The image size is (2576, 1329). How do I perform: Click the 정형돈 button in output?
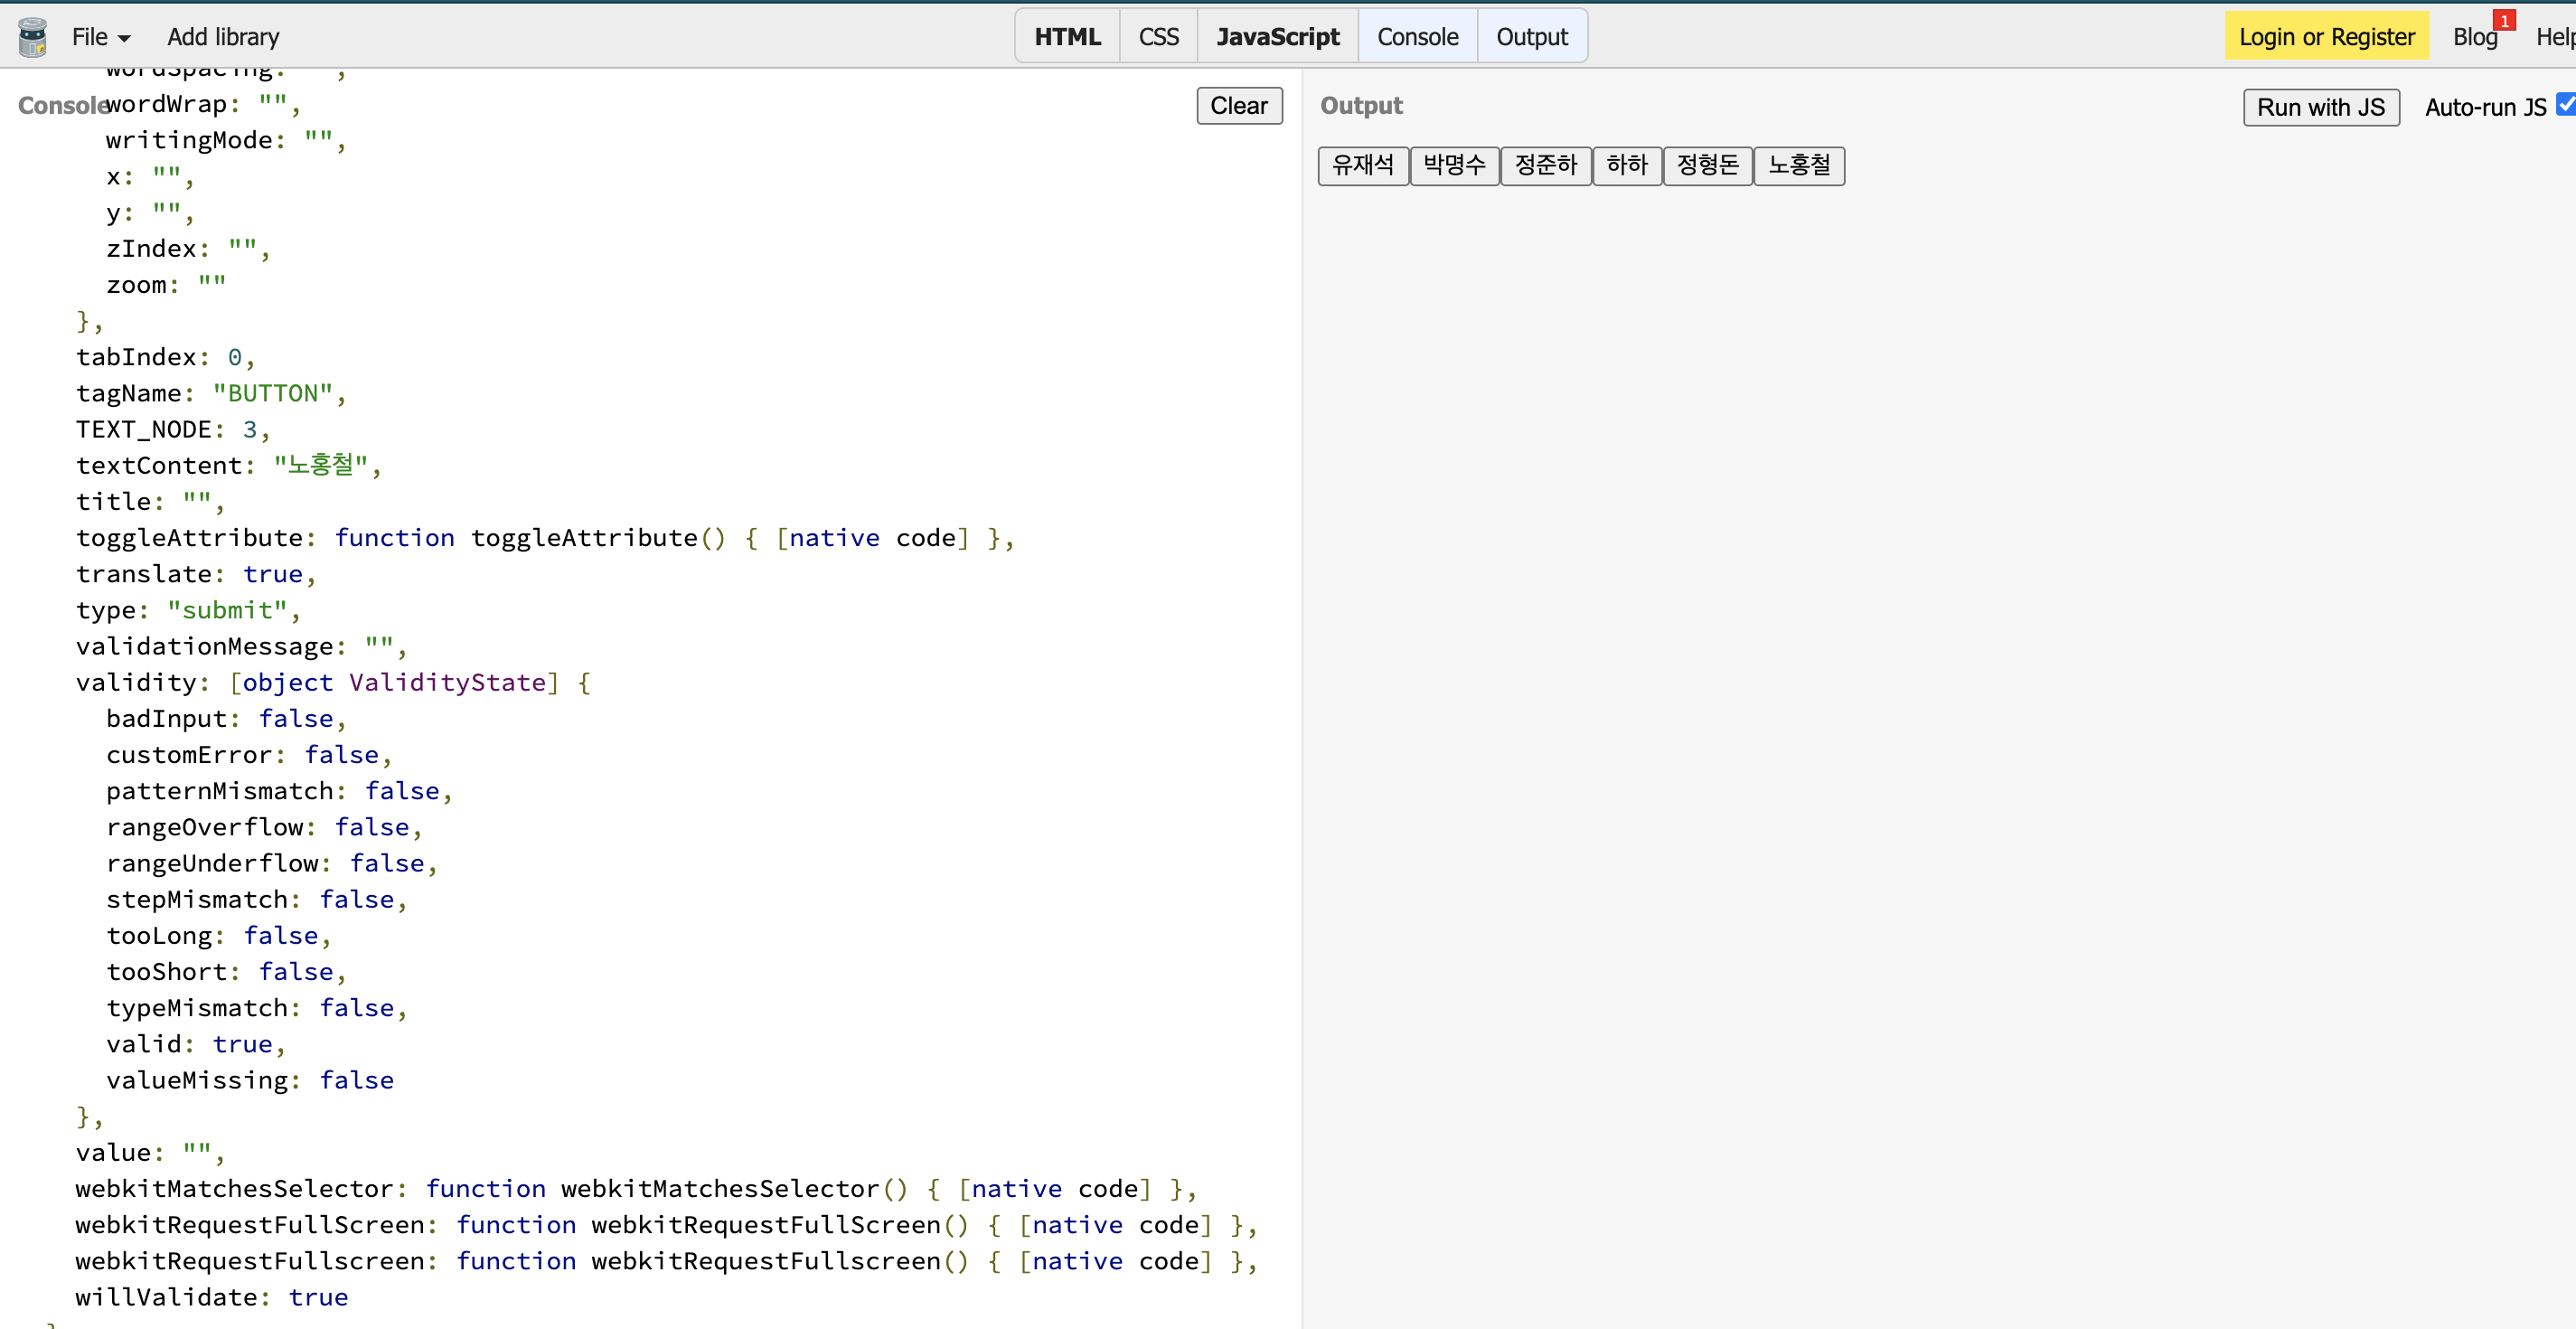[1707, 165]
